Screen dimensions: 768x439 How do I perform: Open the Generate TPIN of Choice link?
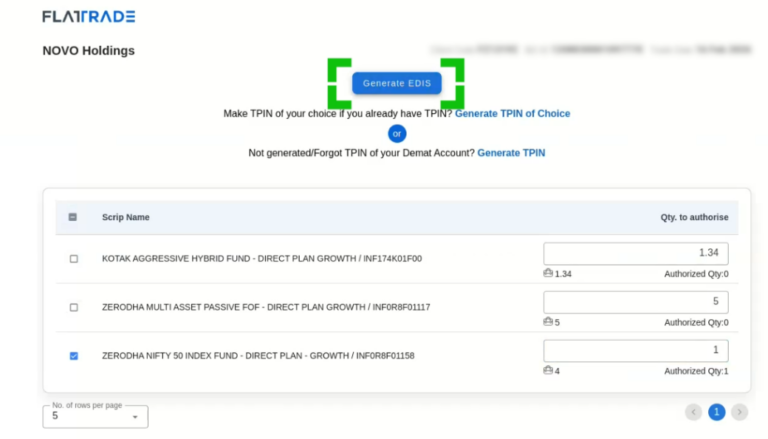point(512,114)
